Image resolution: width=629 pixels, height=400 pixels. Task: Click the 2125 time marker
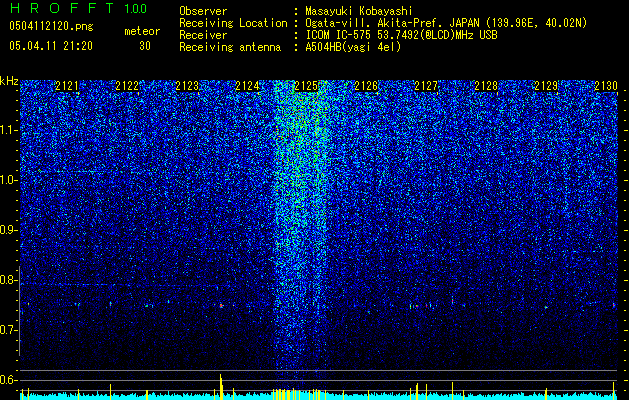(306, 85)
